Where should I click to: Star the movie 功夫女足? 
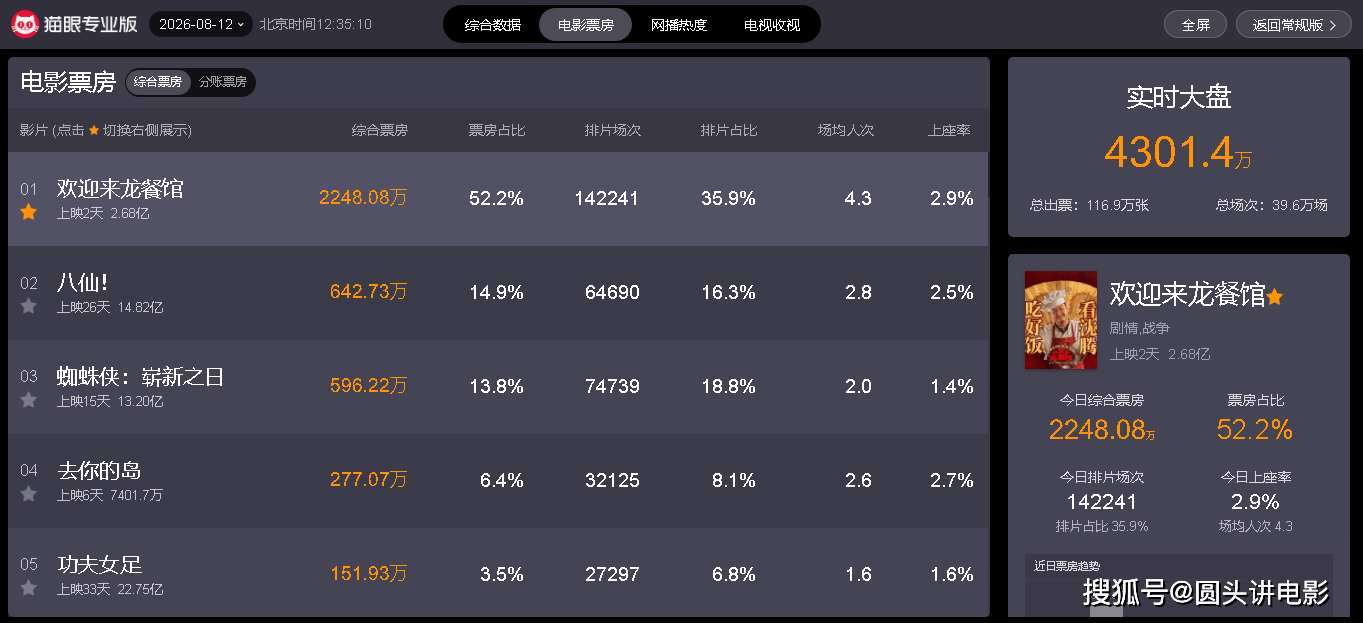(29, 588)
